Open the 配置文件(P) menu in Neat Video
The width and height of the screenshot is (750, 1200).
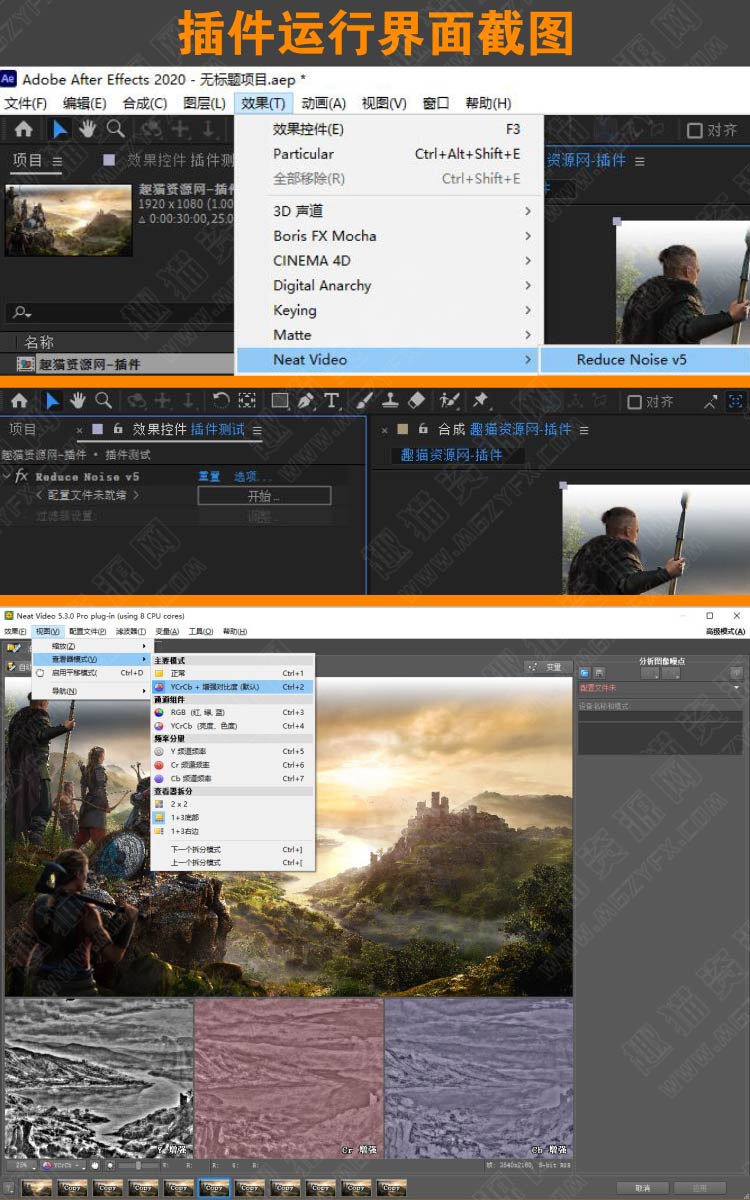click(x=87, y=632)
